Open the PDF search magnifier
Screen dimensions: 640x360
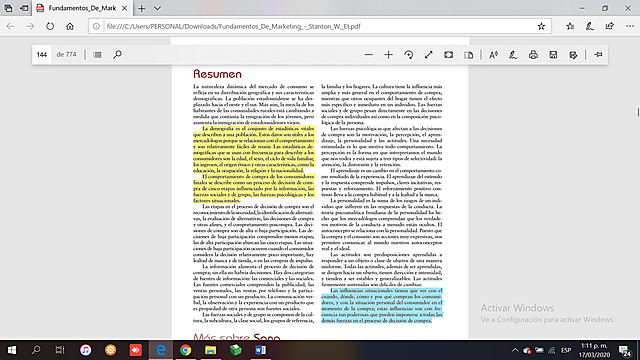point(118,55)
